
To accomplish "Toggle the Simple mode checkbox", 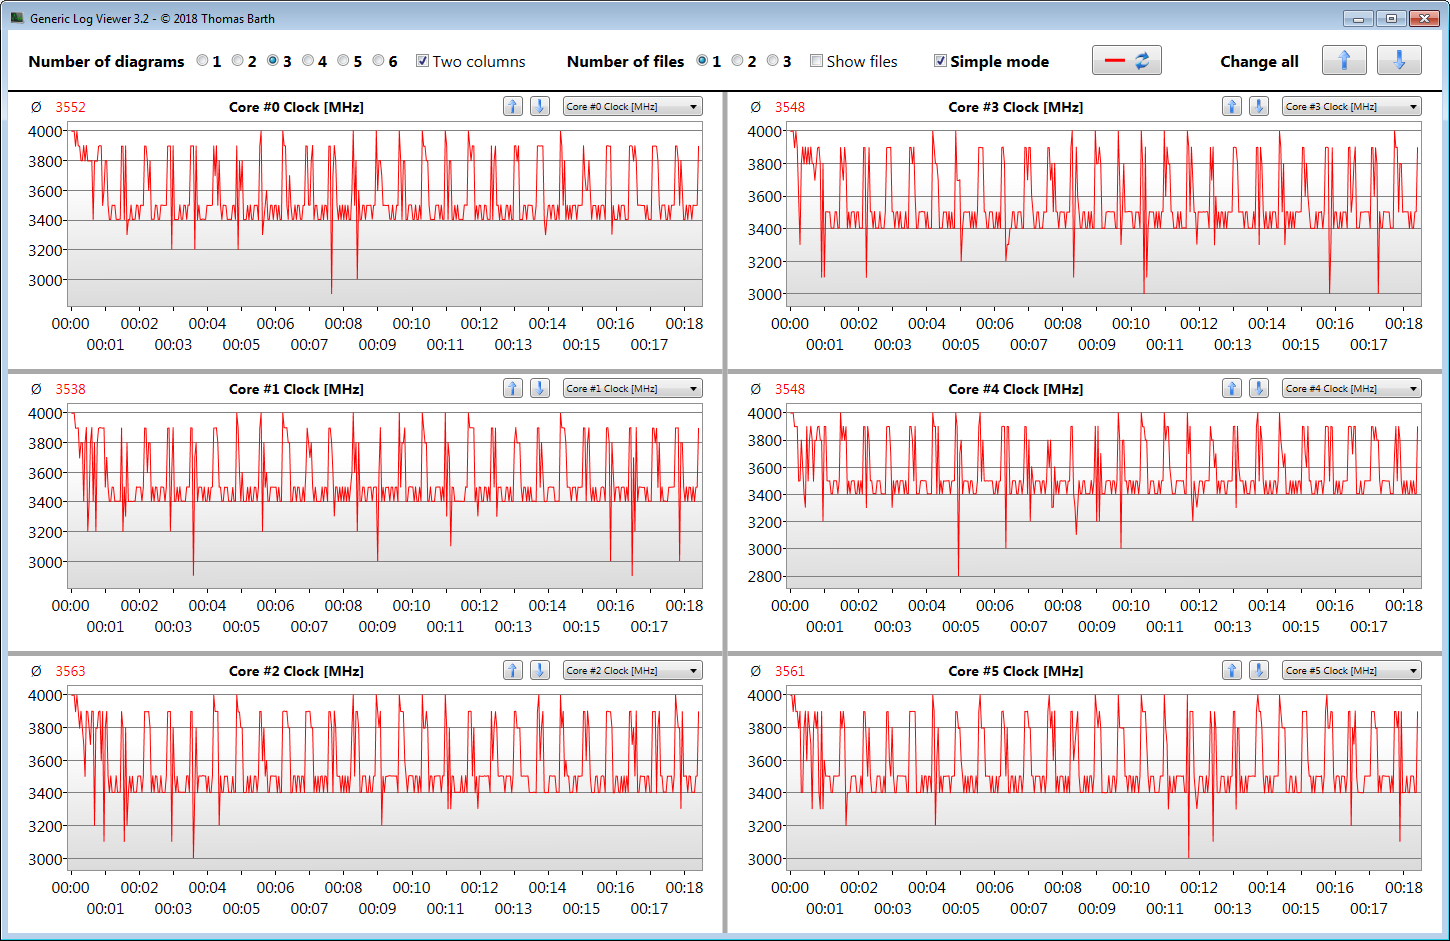I will (x=940, y=61).
